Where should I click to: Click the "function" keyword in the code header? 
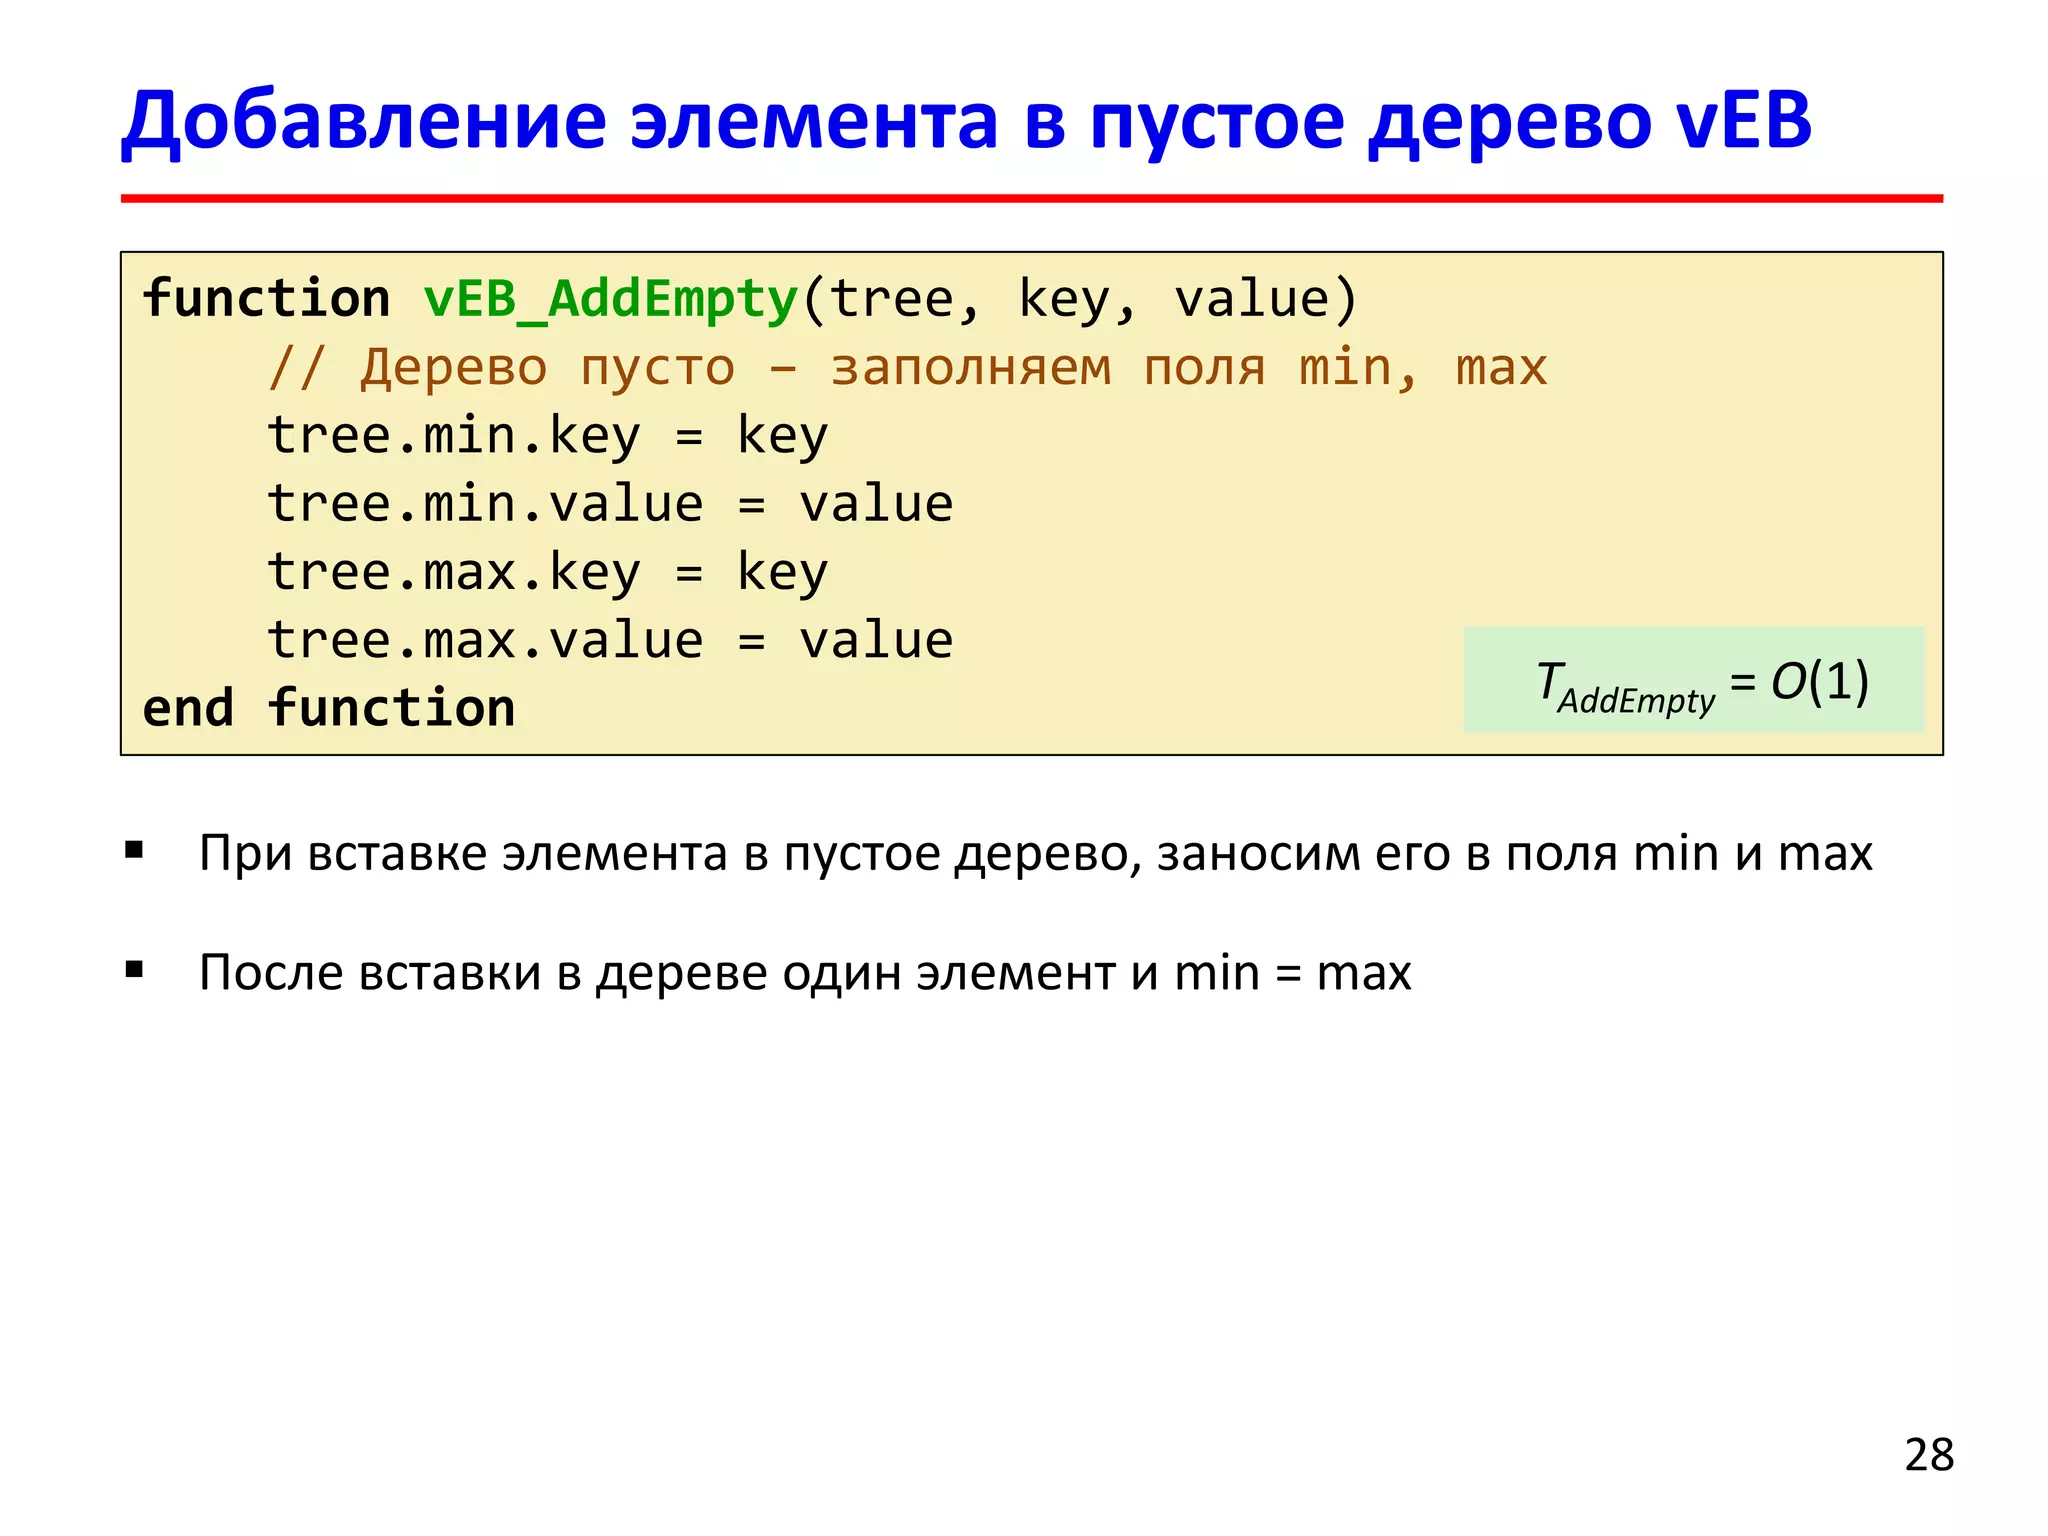266,299
